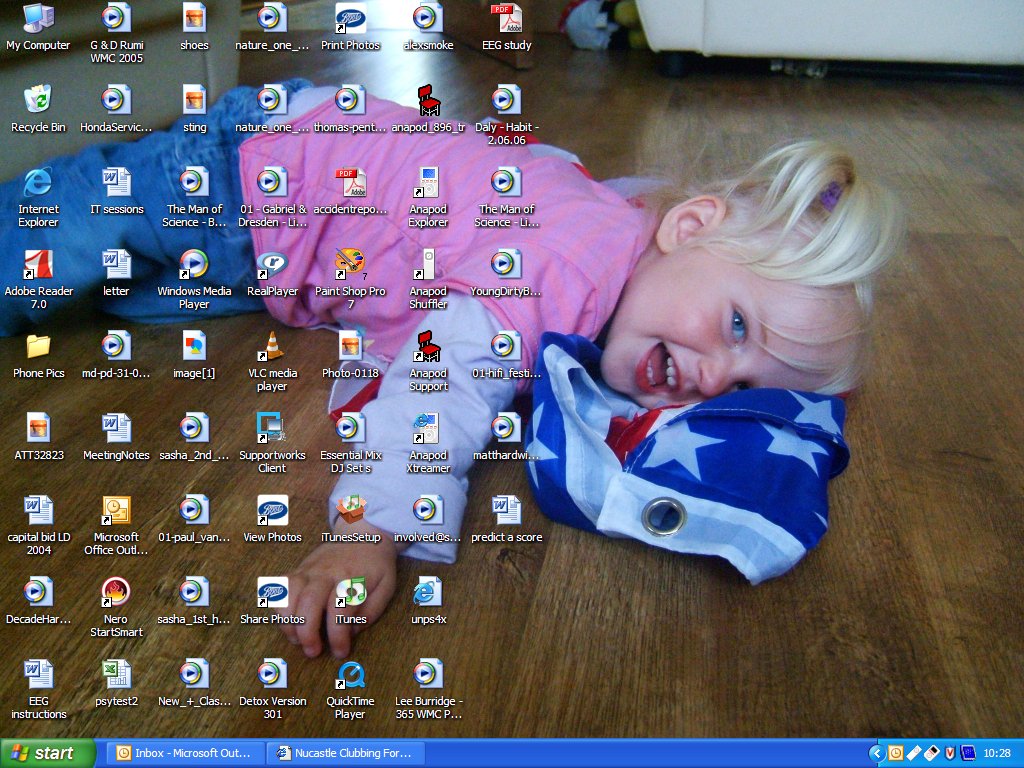Screen dimensions: 1024x768
Task: Open the Windows Start menu
Action: point(48,753)
